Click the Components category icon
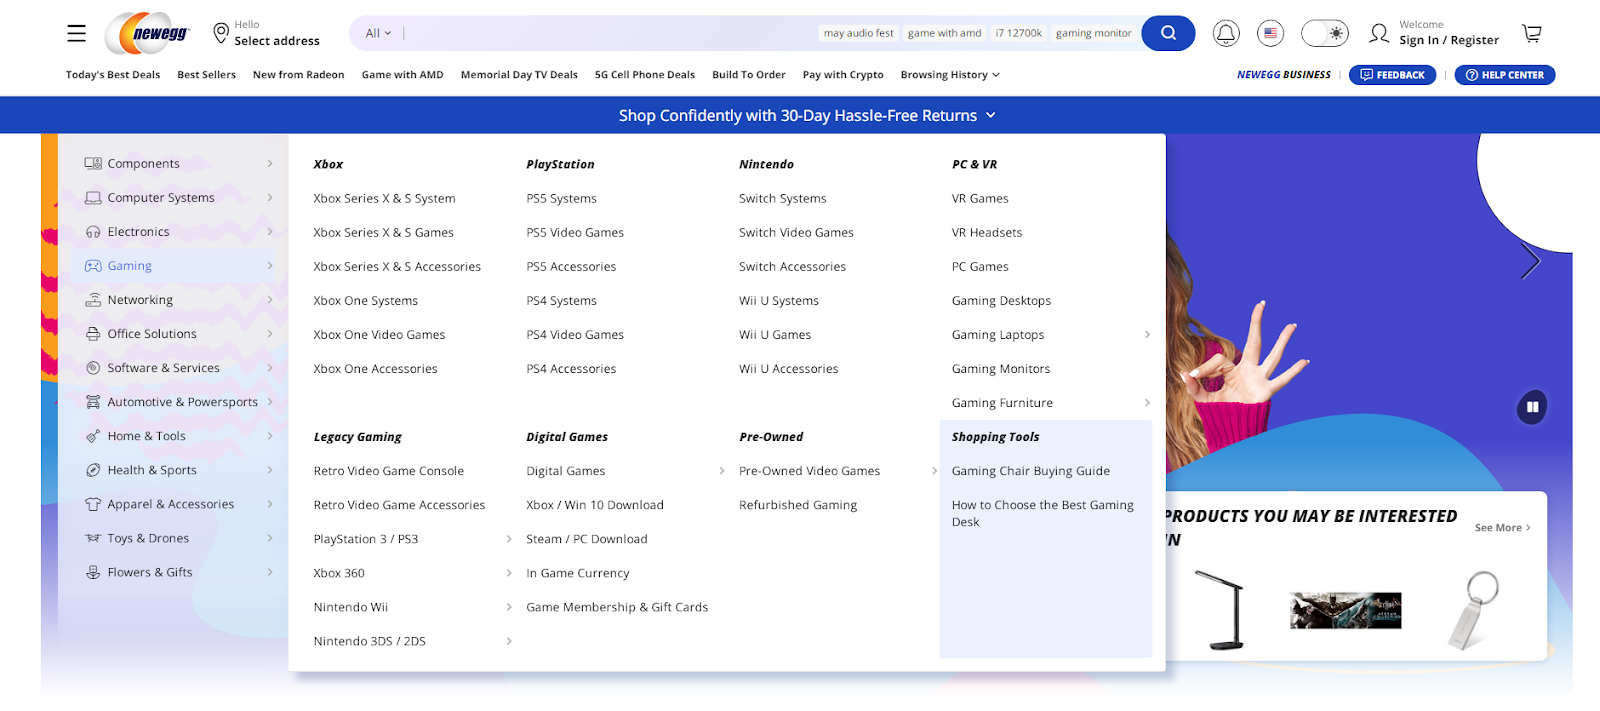 pos(93,164)
